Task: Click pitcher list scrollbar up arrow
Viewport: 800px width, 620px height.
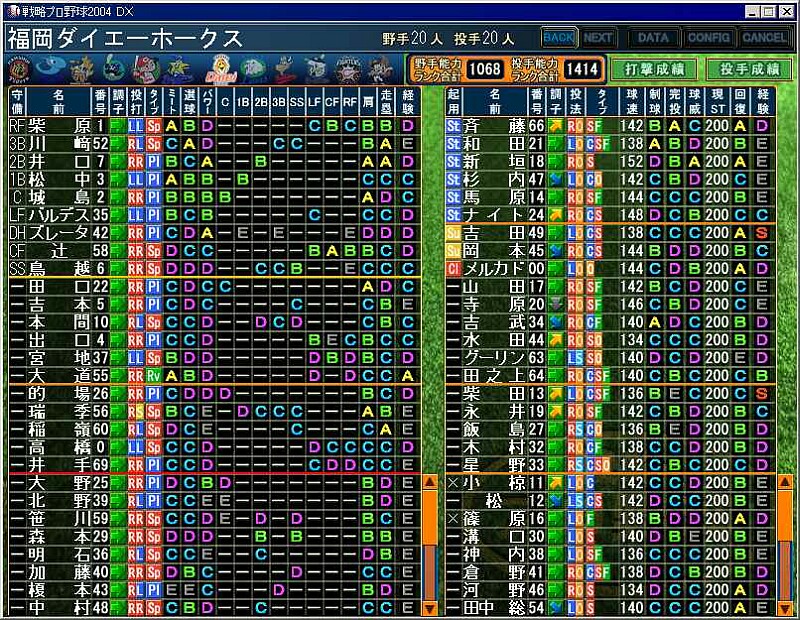Action: coord(785,482)
